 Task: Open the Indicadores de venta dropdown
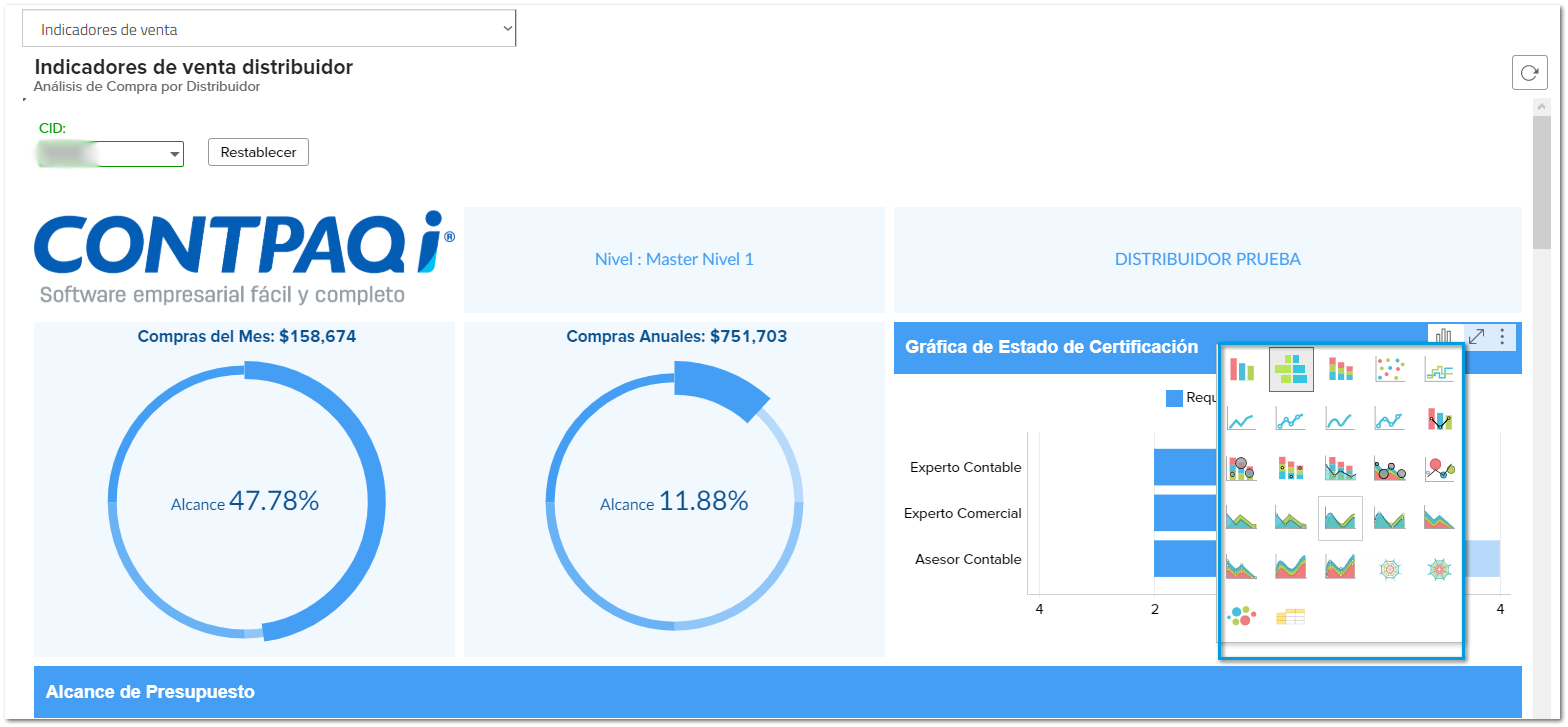coord(269,29)
